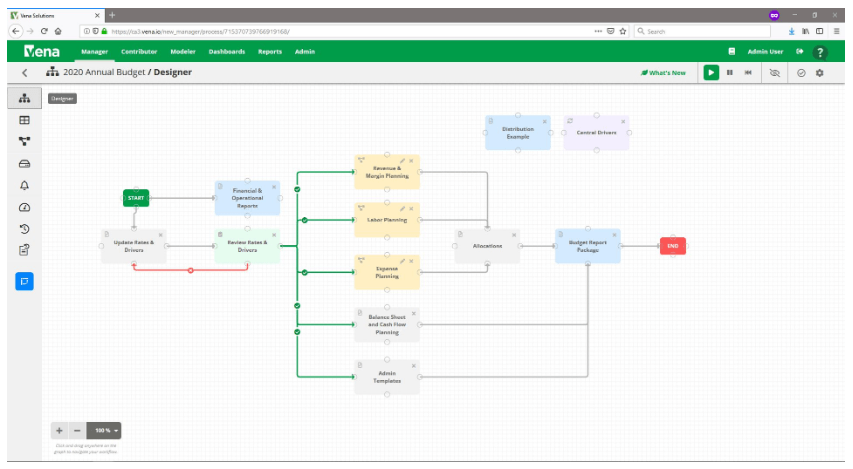853x469 pixels.
Task: Reload the page in browser
Action: coord(44,31)
